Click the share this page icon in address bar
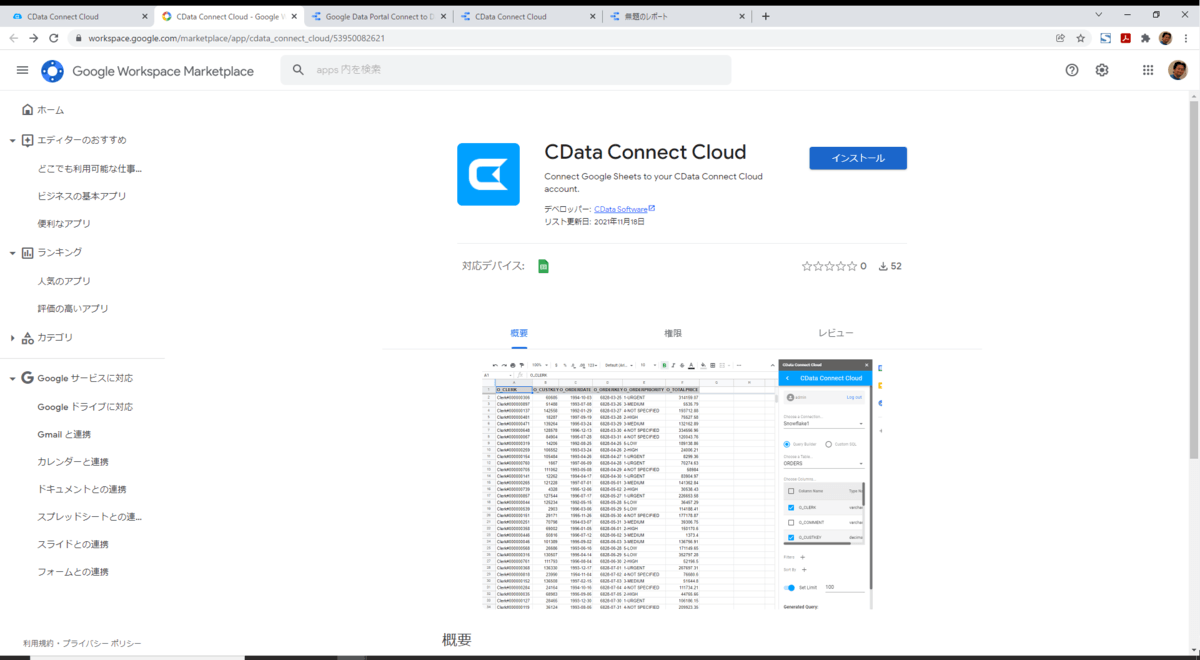1200x660 pixels. point(1060,38)
